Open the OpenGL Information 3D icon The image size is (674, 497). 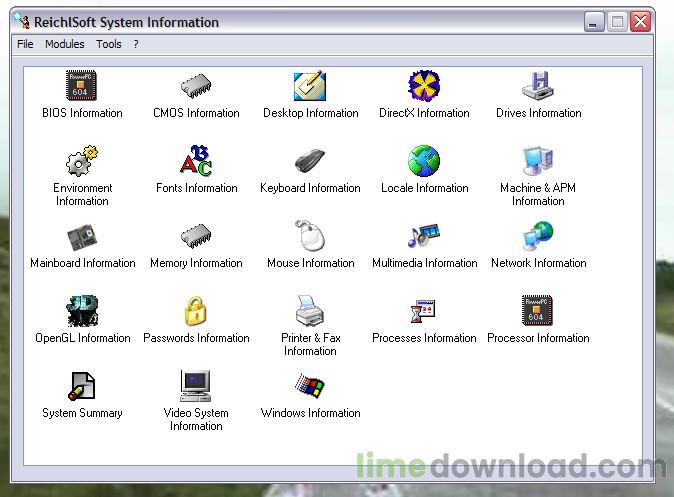tap(82, 311)
